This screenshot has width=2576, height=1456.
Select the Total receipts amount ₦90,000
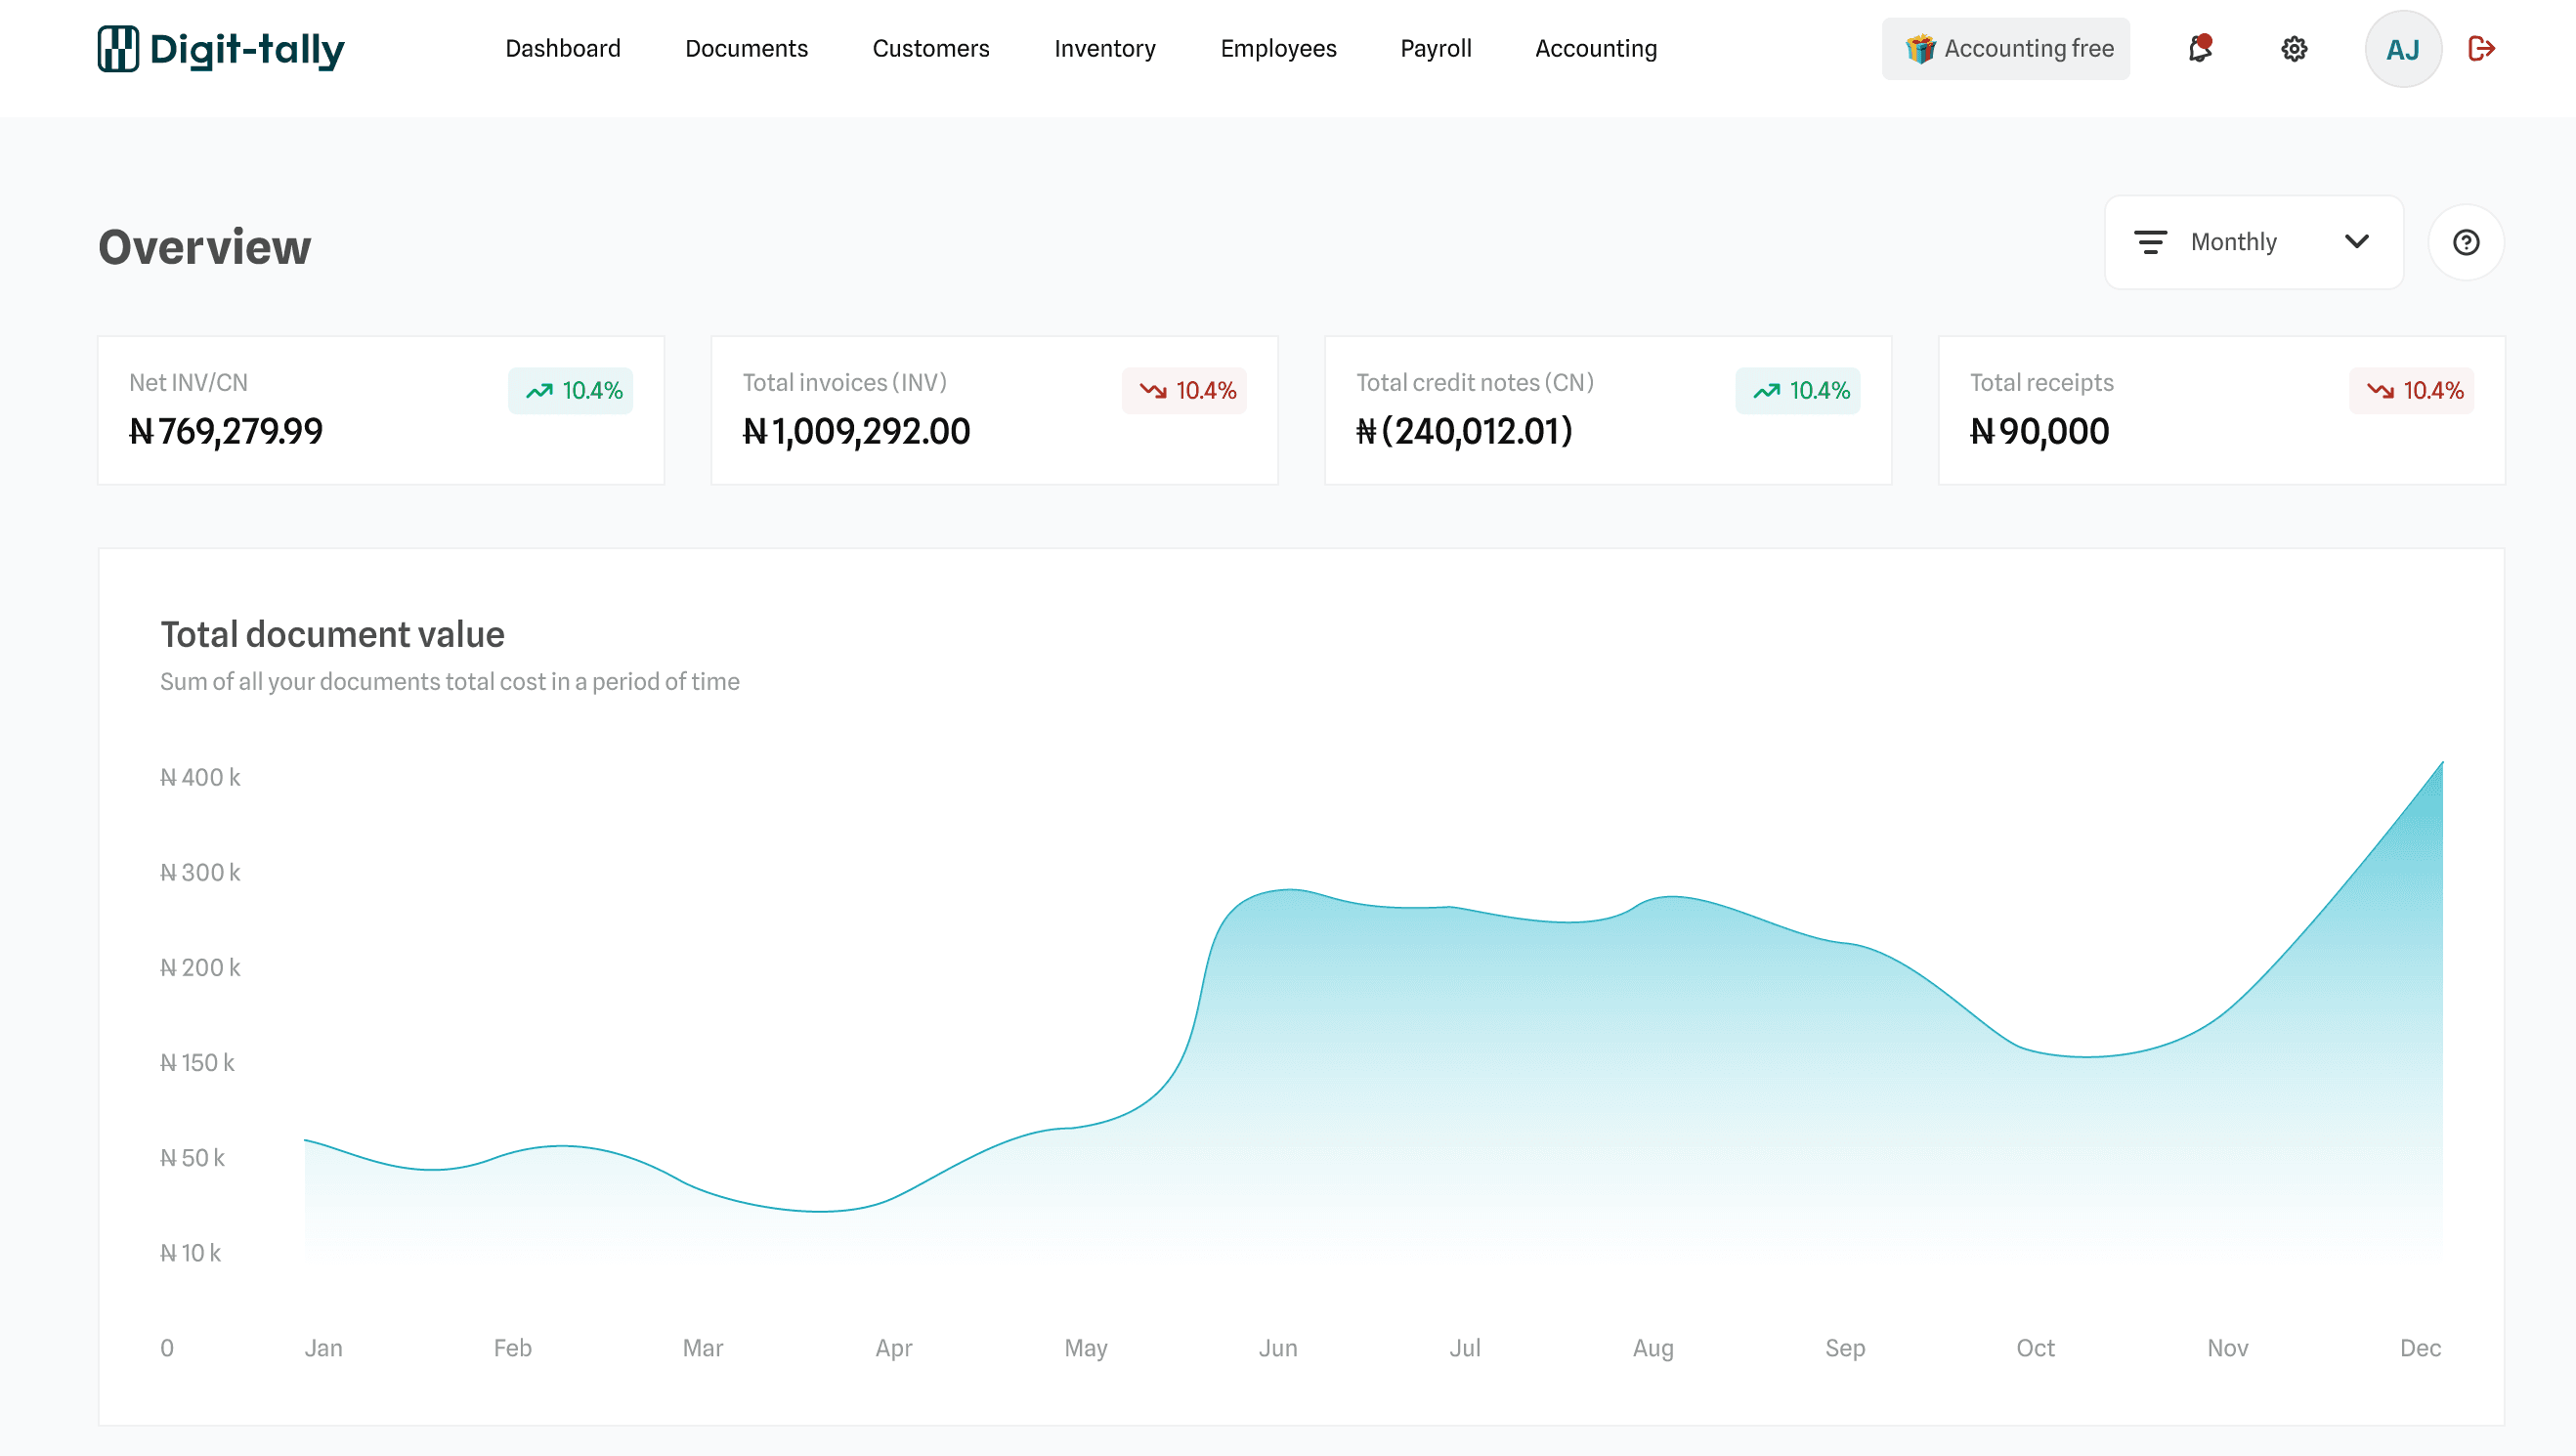tap(2039, 431)
